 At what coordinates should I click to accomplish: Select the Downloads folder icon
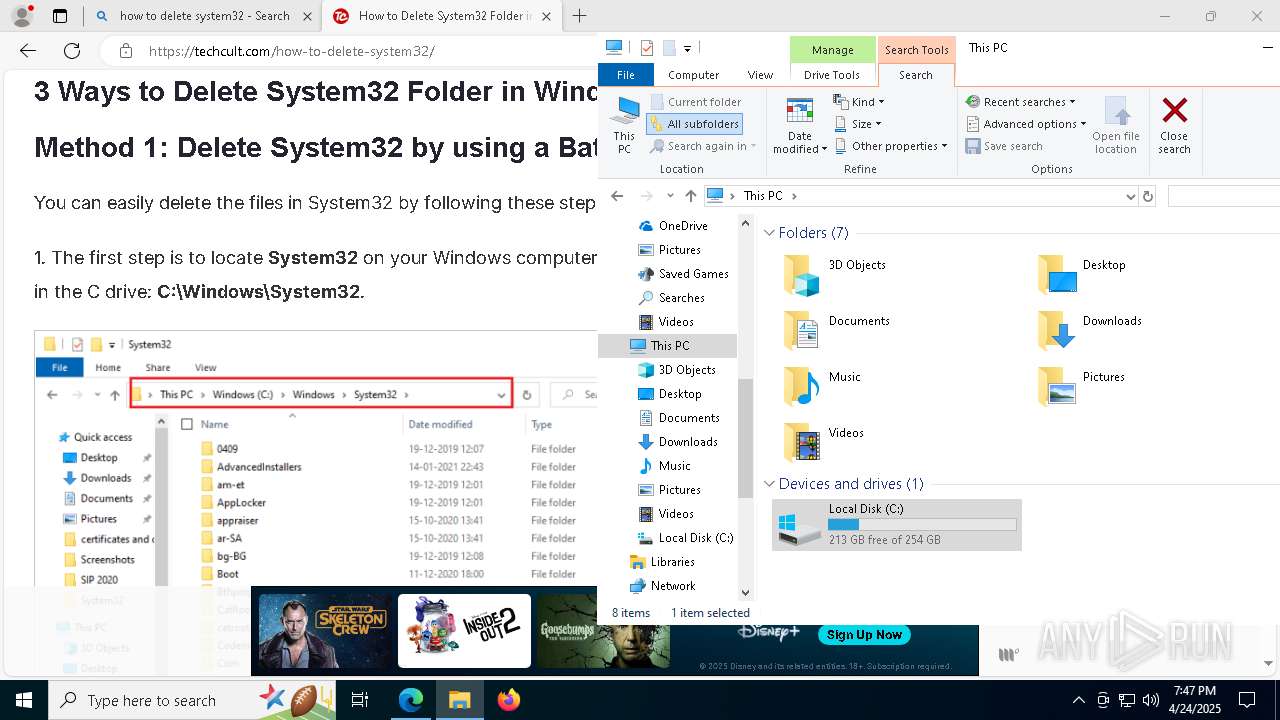click(x=1056, y=330)
